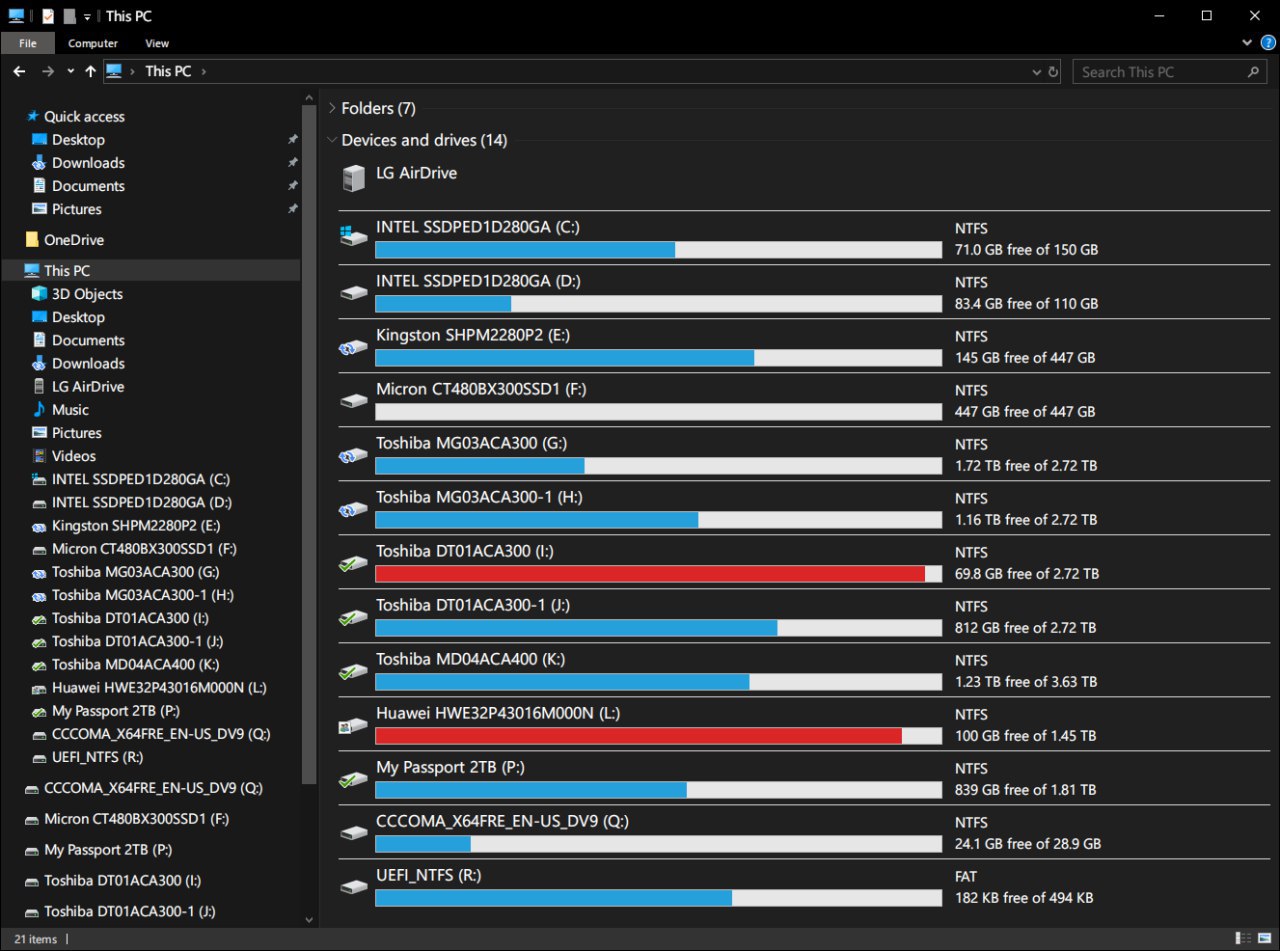Click the Kingston SHPM2280P2 (E:) drive icon
The height and width of the screenshot is (951, 1280).
(354, 346)
